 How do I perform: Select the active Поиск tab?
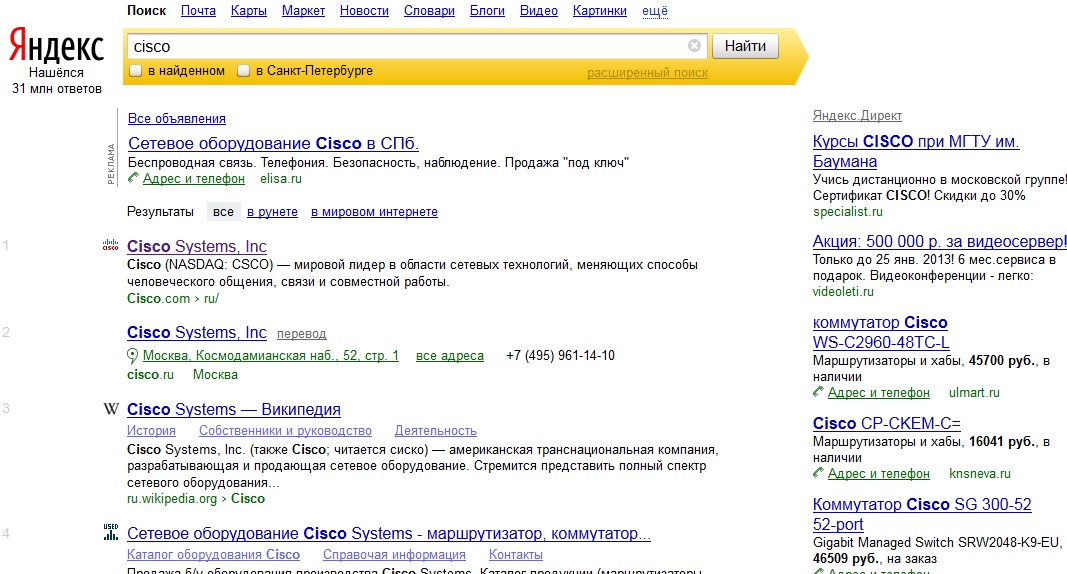click(146, 11)
